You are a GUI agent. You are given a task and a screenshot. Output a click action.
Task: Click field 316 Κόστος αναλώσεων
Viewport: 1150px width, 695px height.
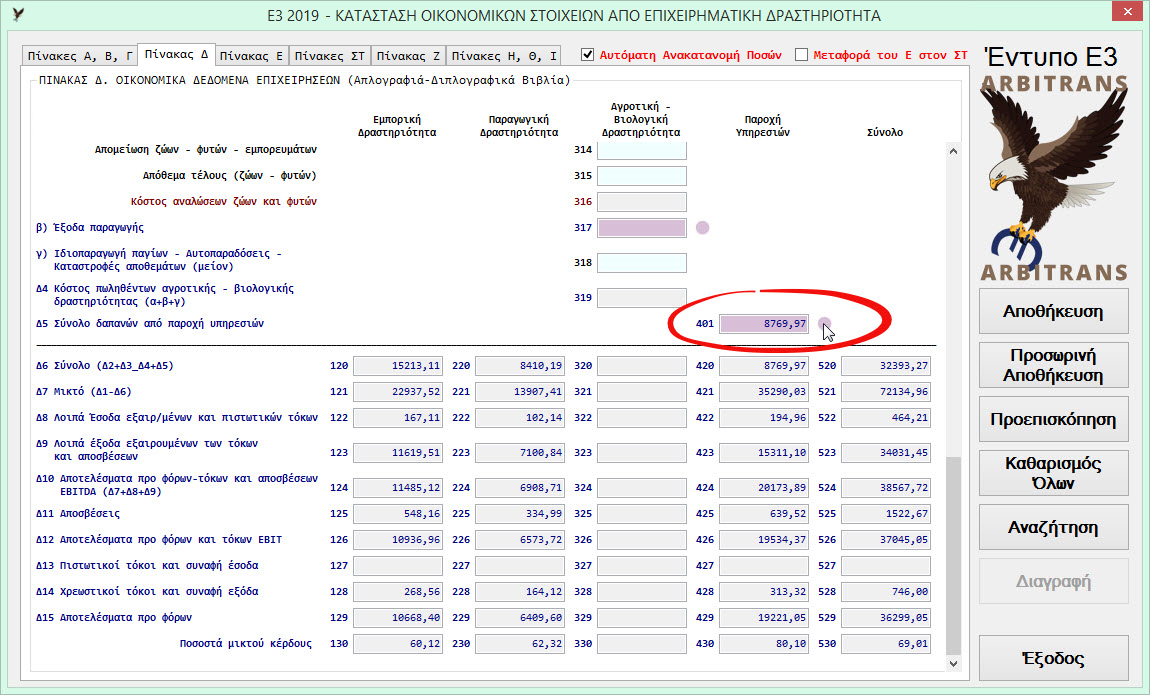coord(642,202)
